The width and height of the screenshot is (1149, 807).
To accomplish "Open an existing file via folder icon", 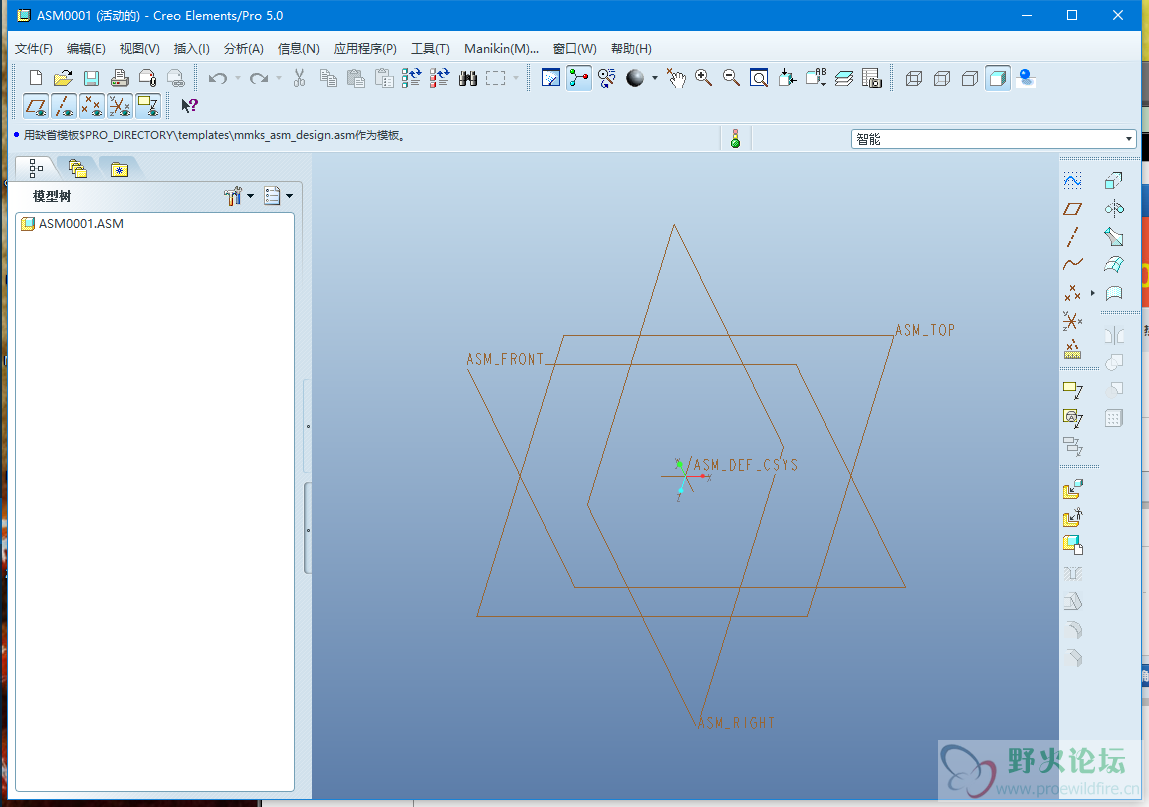I will (x=64, y=78).
